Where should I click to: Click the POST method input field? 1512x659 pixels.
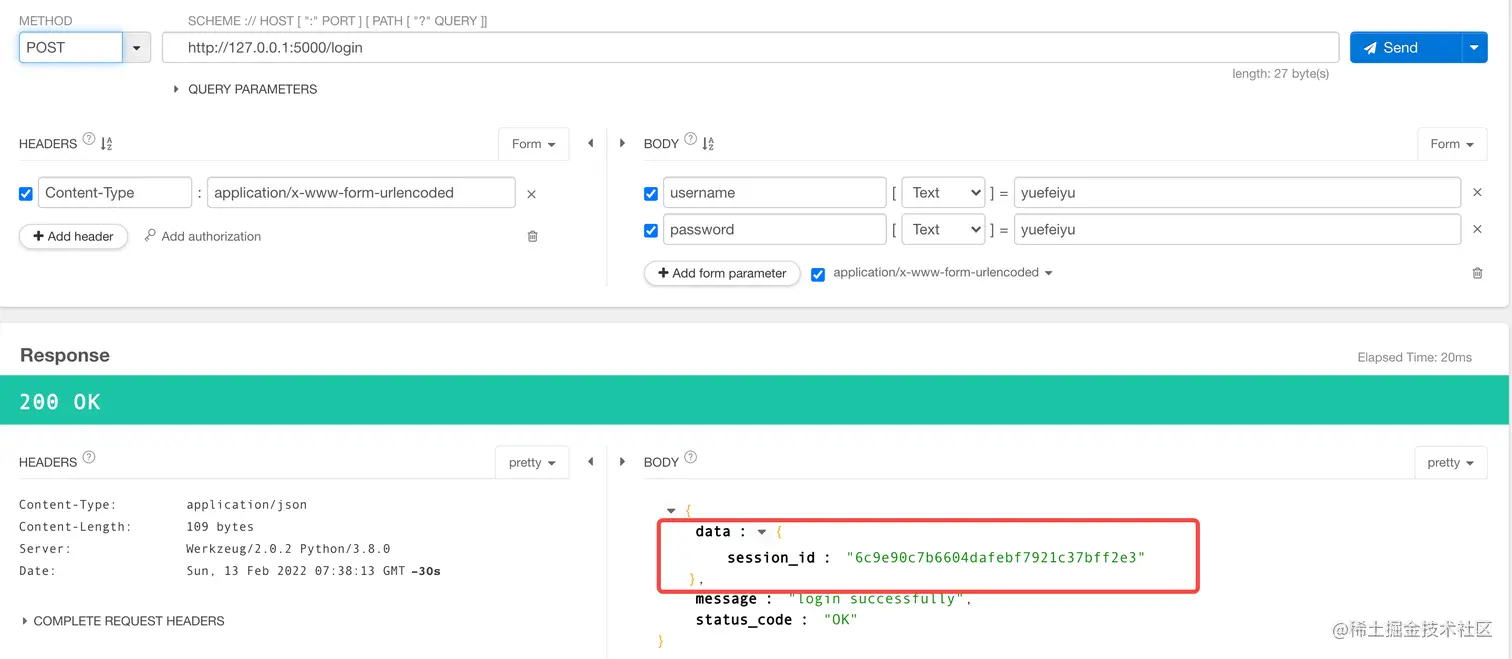[x=71, y=47]
